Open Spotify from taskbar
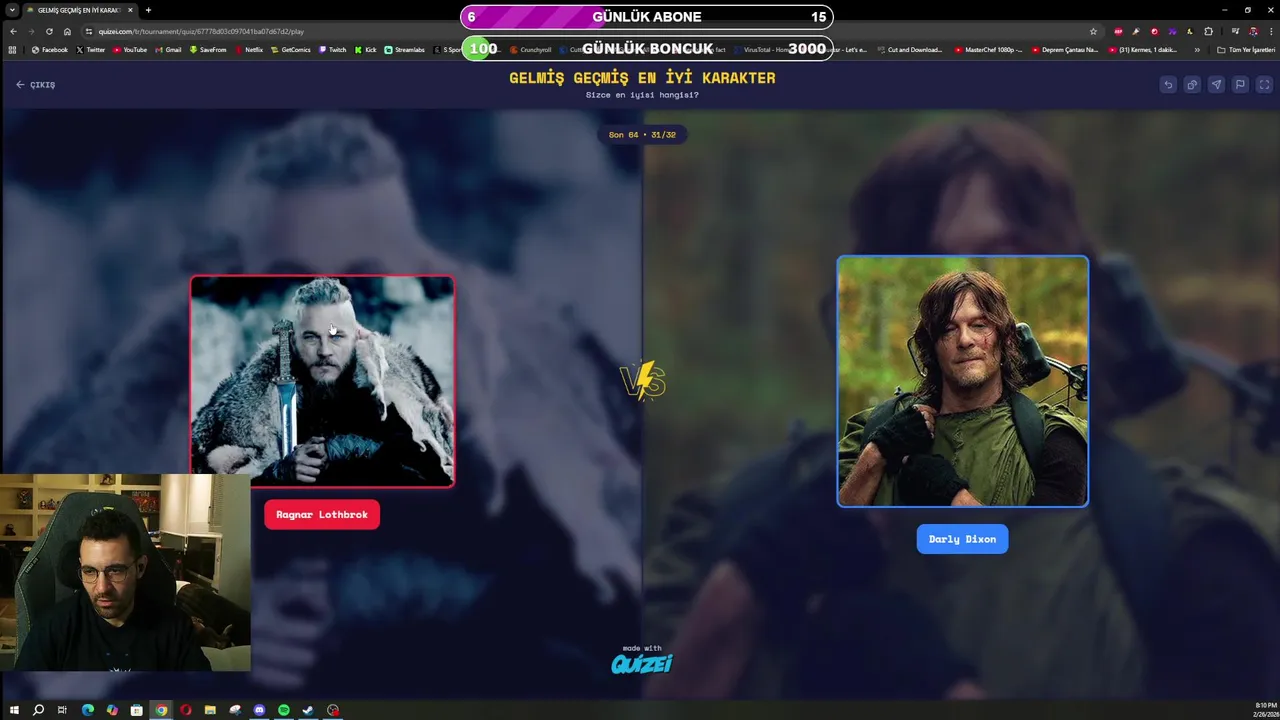The image size is (1280, 720). (x=284, y=710)
